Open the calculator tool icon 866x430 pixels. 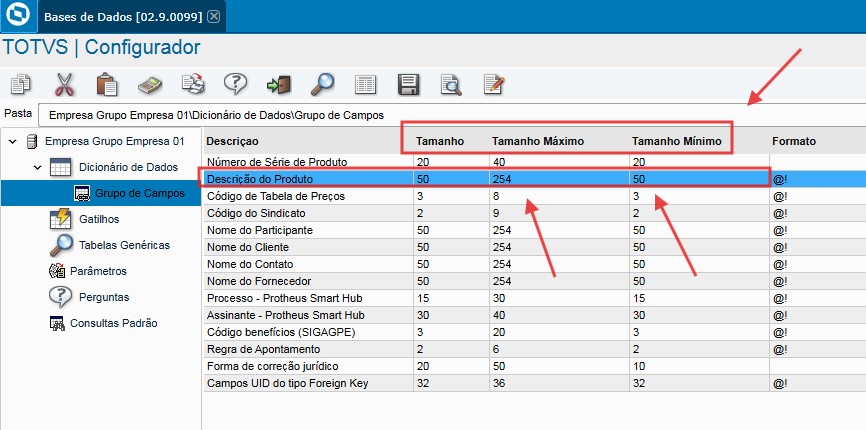[150, 84]
